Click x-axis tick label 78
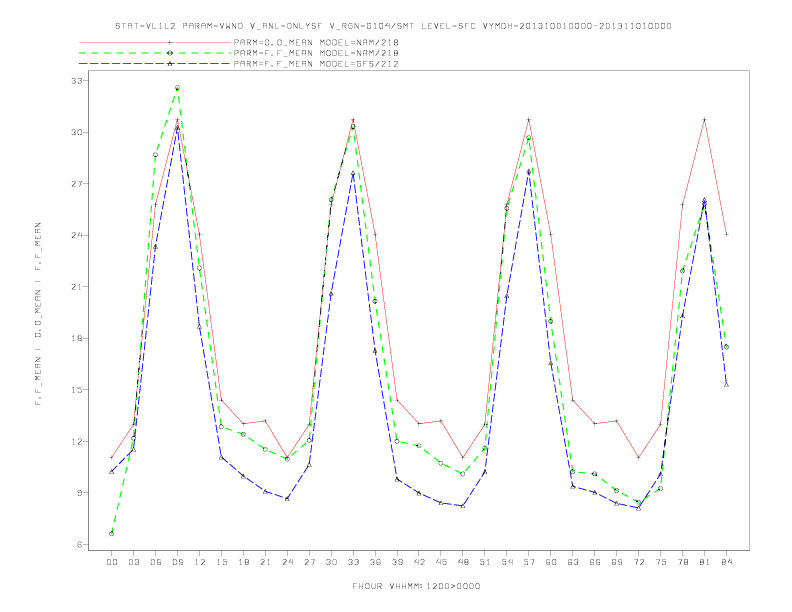The image size is (792, 612). (x=683, y=562)
